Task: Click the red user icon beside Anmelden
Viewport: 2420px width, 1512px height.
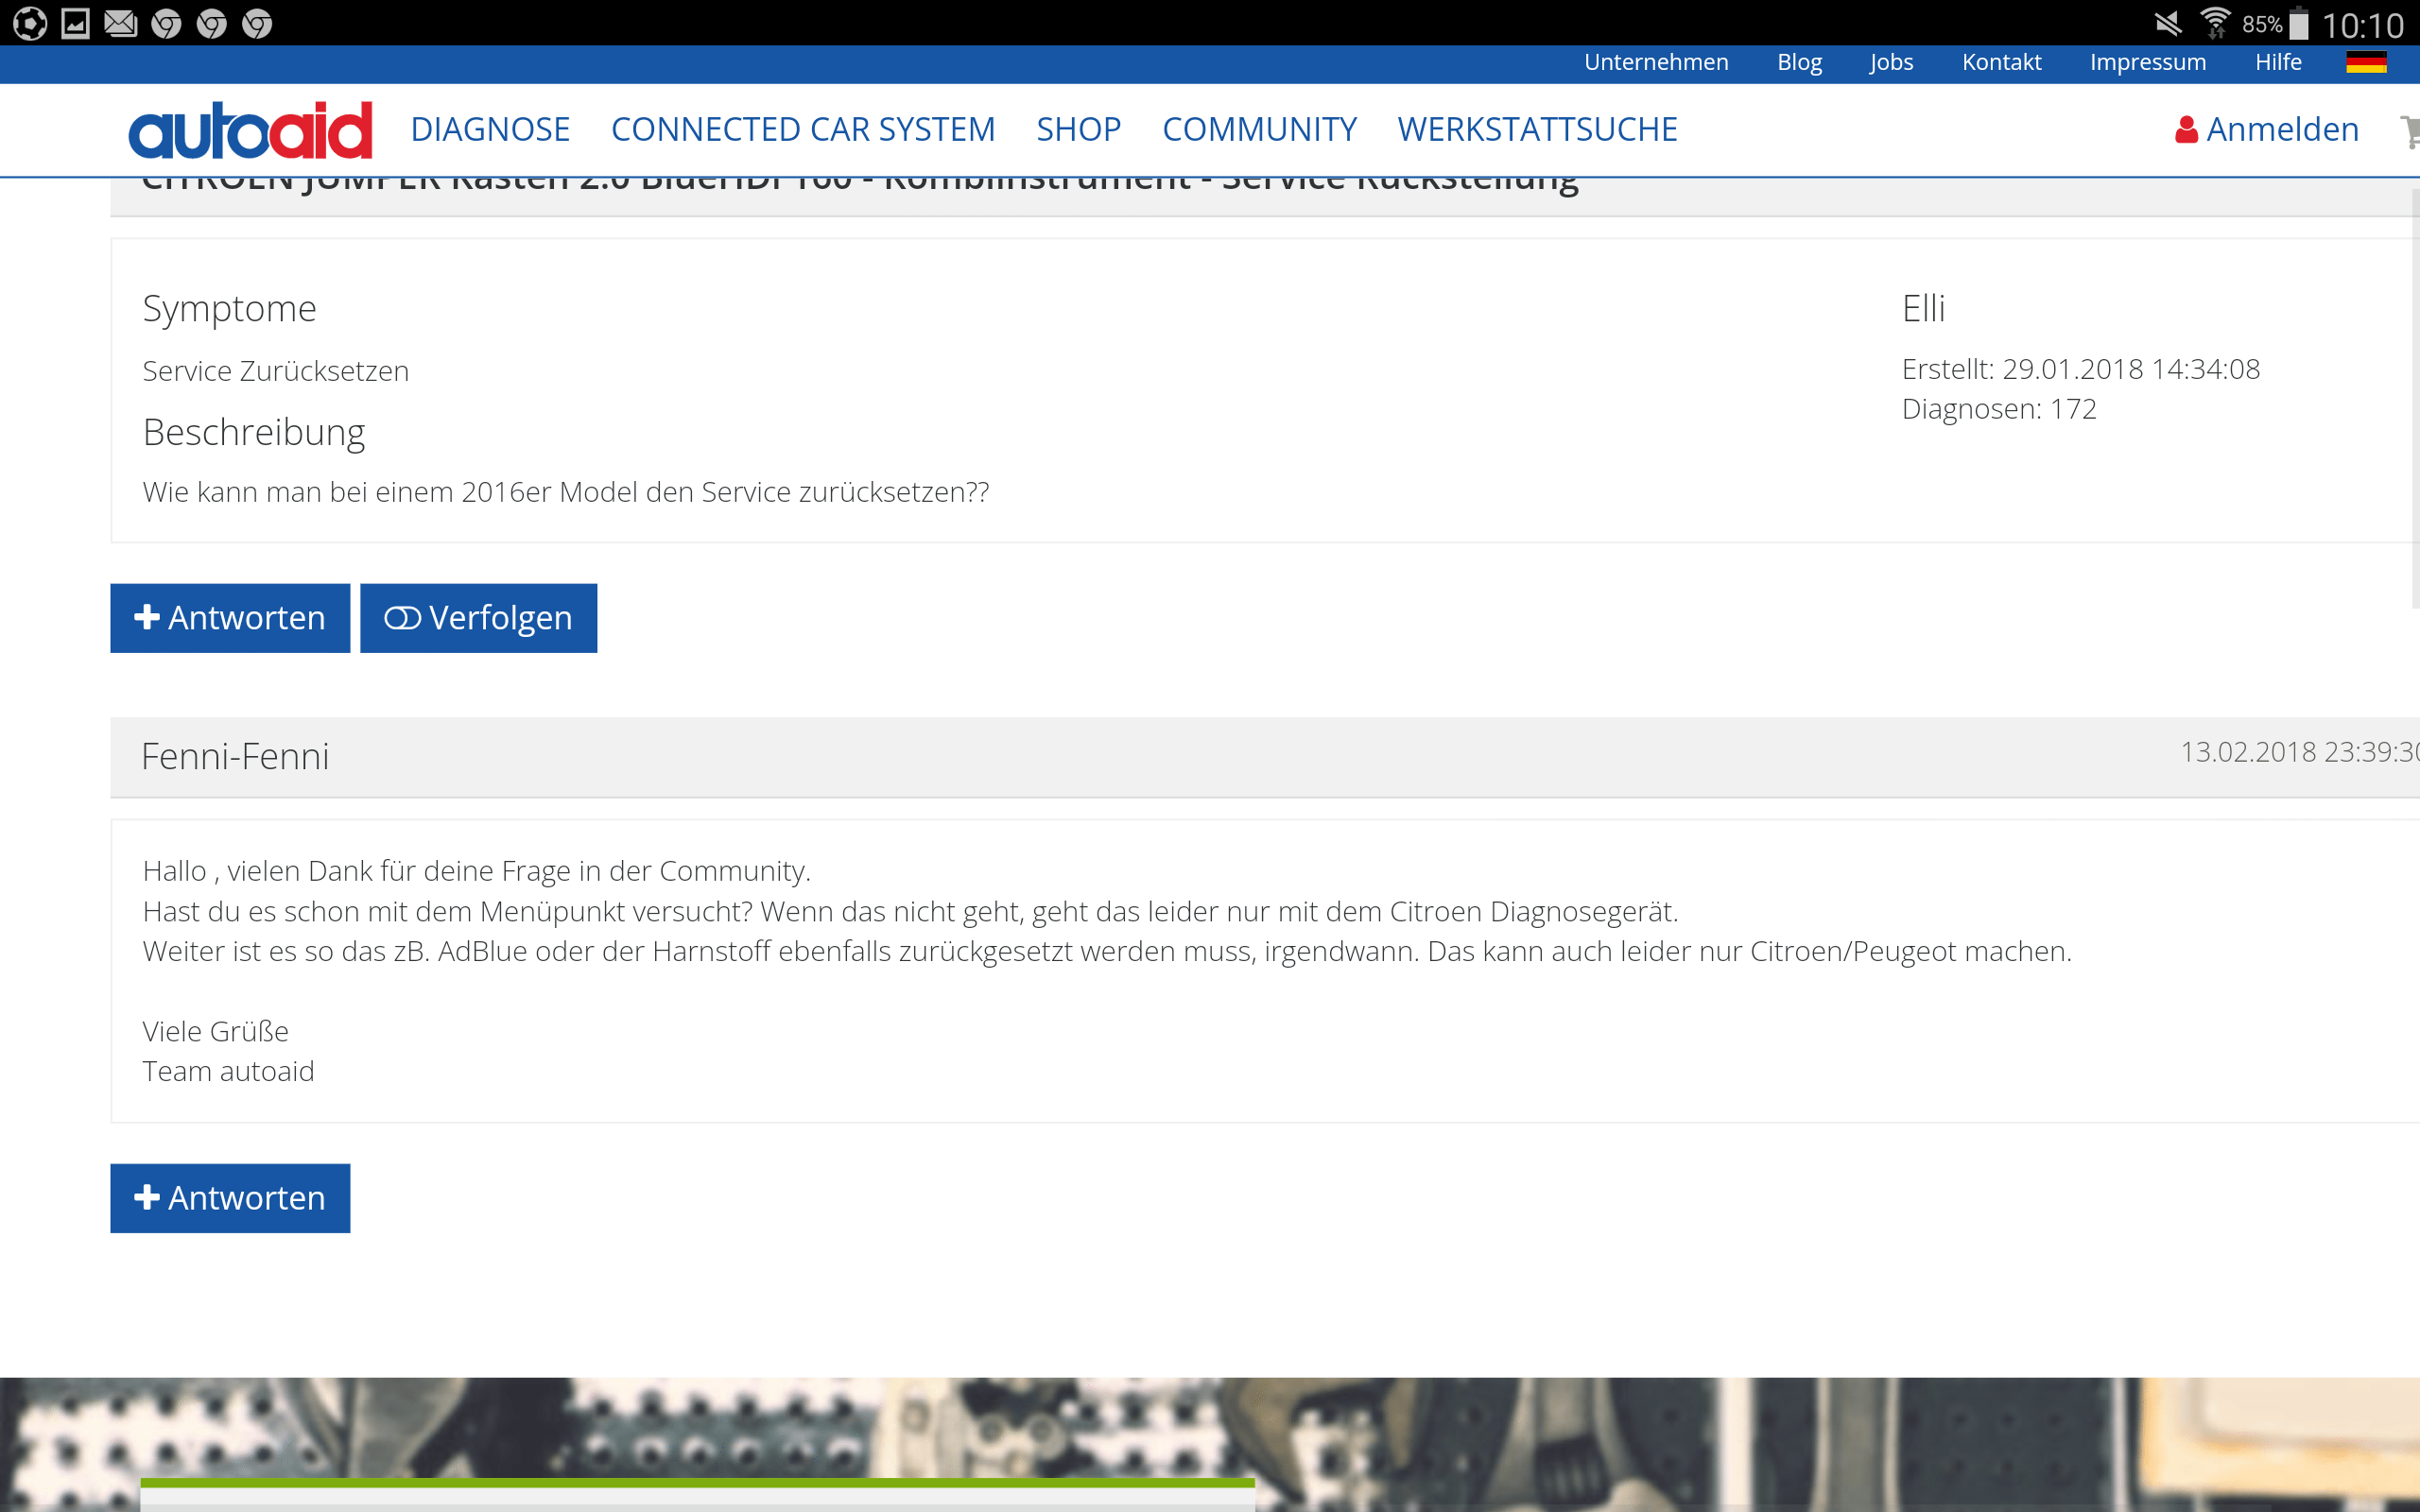Action: 2186,130
